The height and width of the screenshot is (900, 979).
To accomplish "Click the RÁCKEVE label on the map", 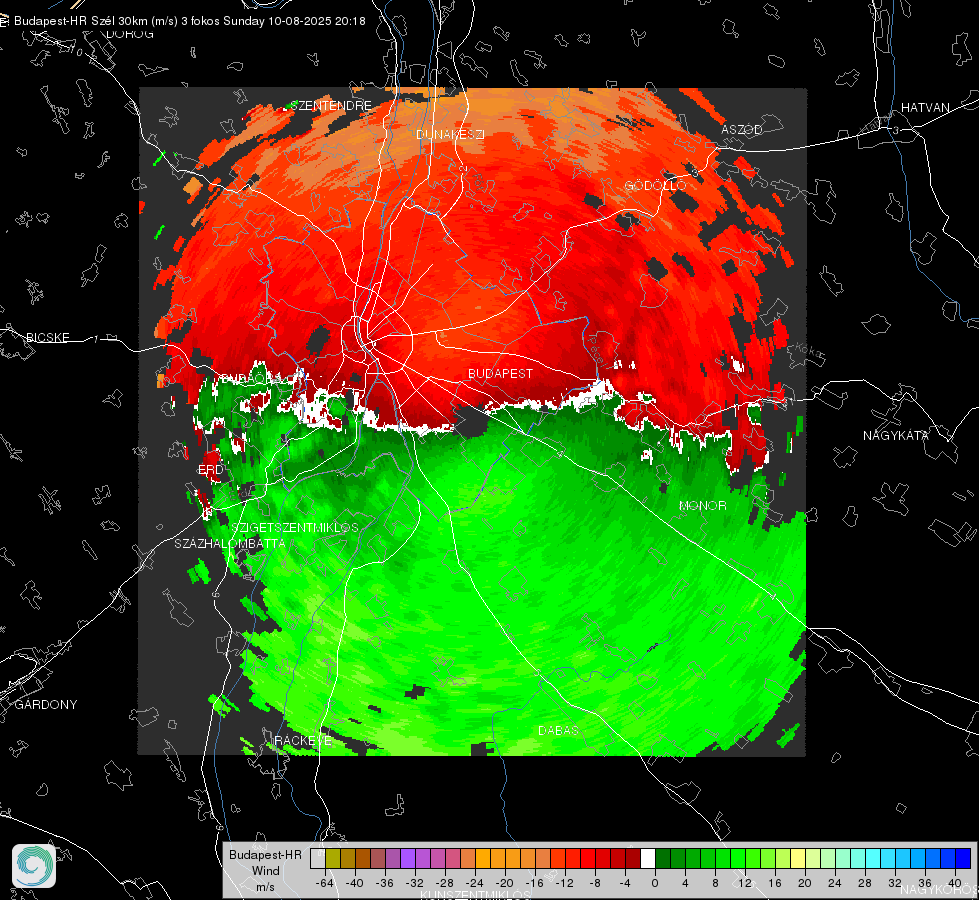I will pyautogui.click(x=303, y=741).
